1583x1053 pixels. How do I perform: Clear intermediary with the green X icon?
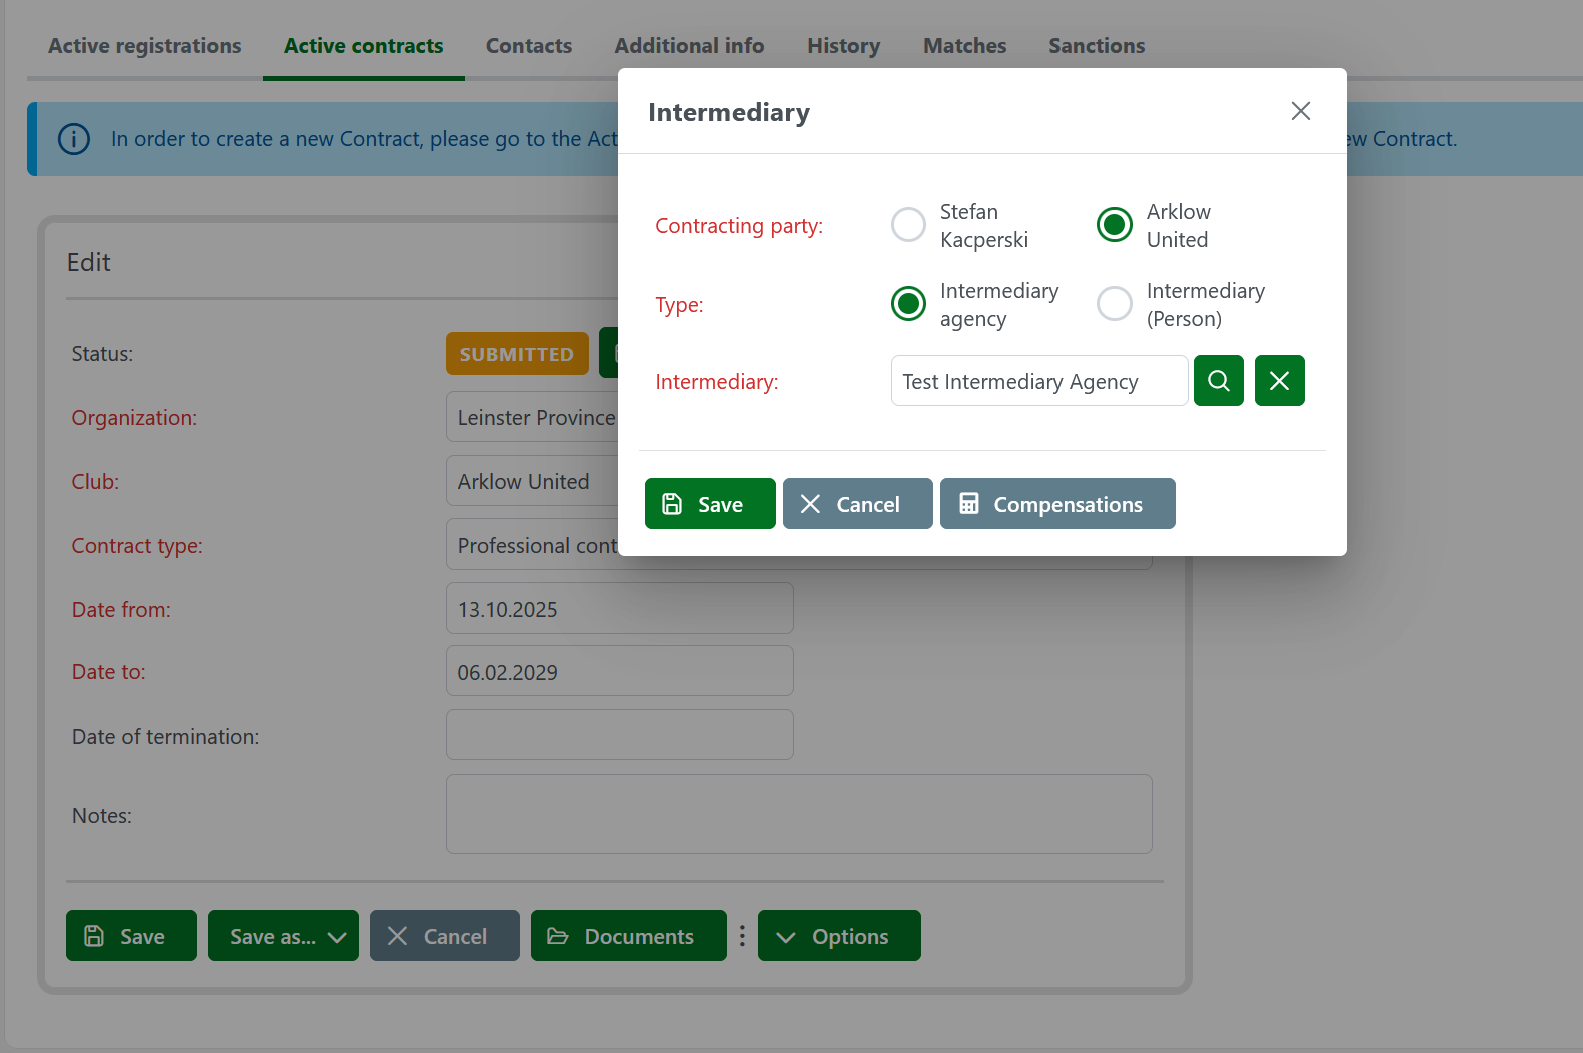point(1279,381)
